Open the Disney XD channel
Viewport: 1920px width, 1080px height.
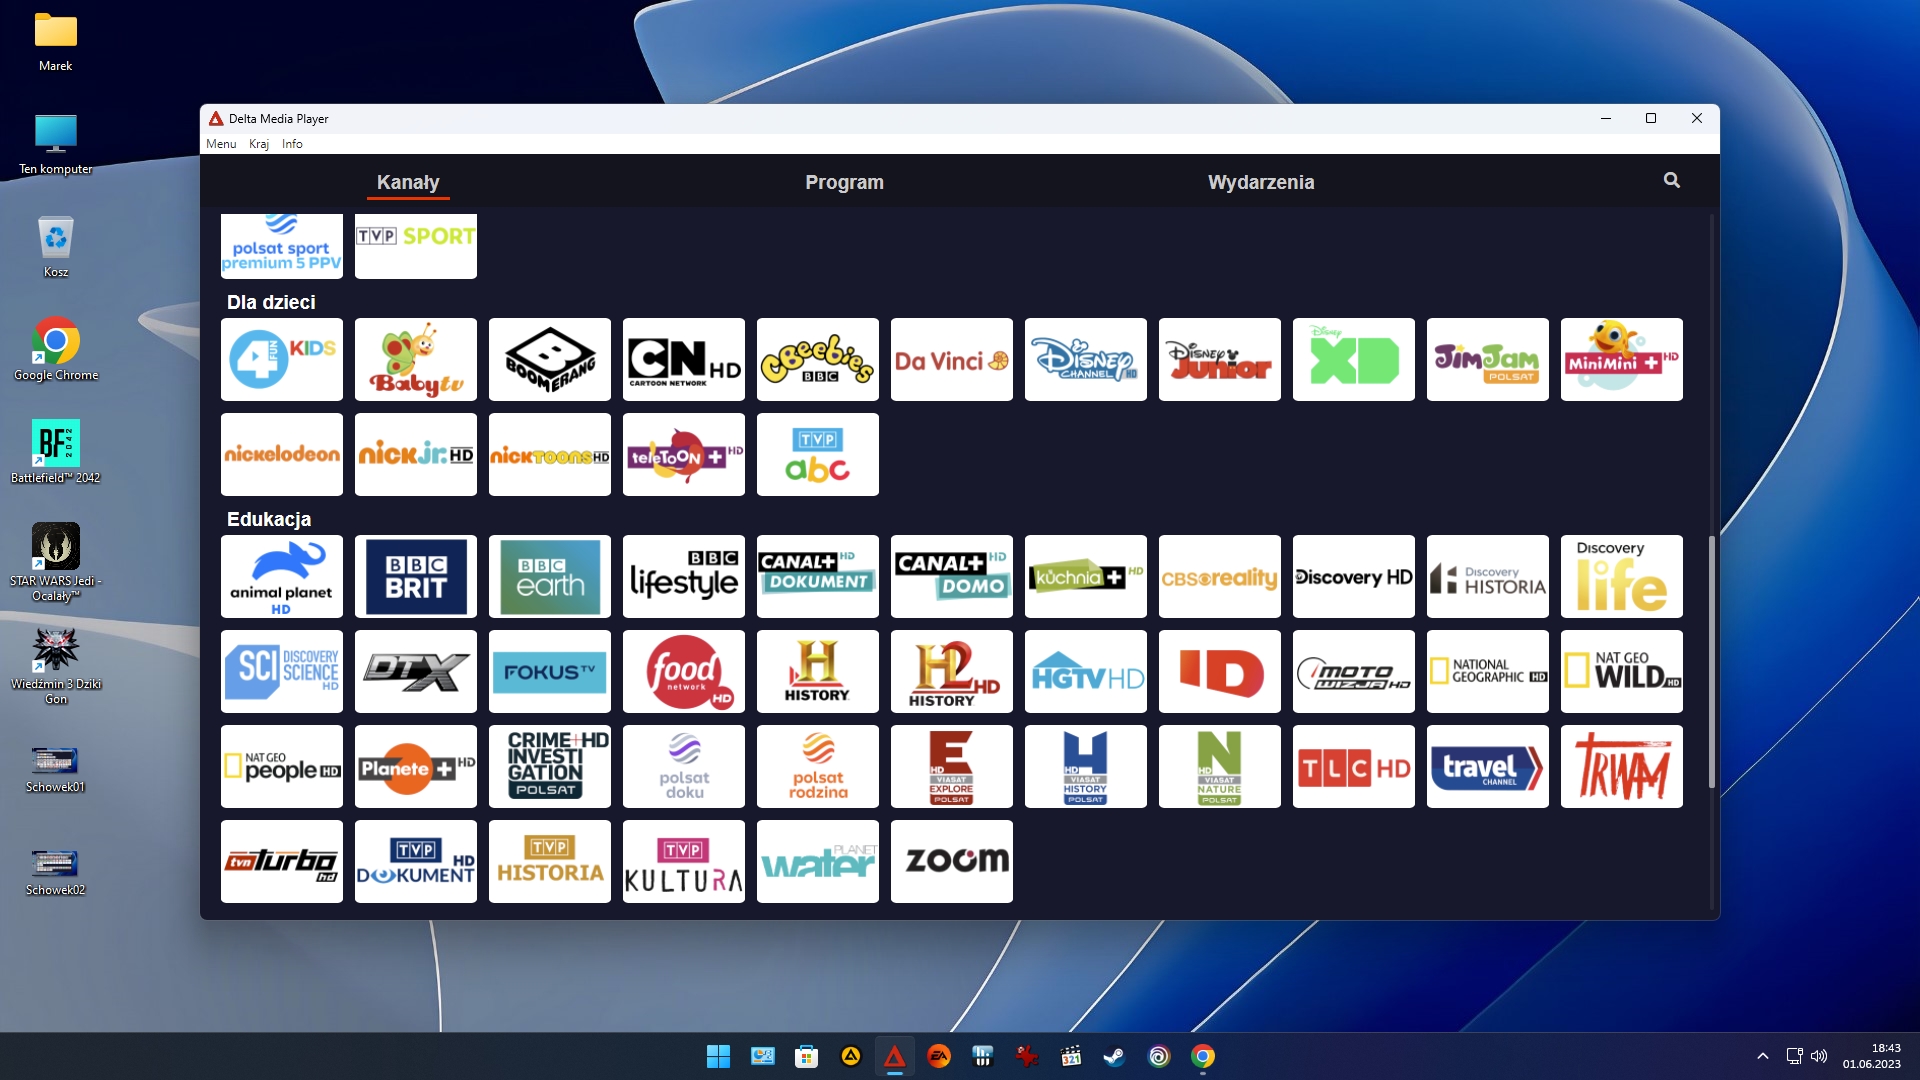pyautogui.click(x=1354, y=360)
